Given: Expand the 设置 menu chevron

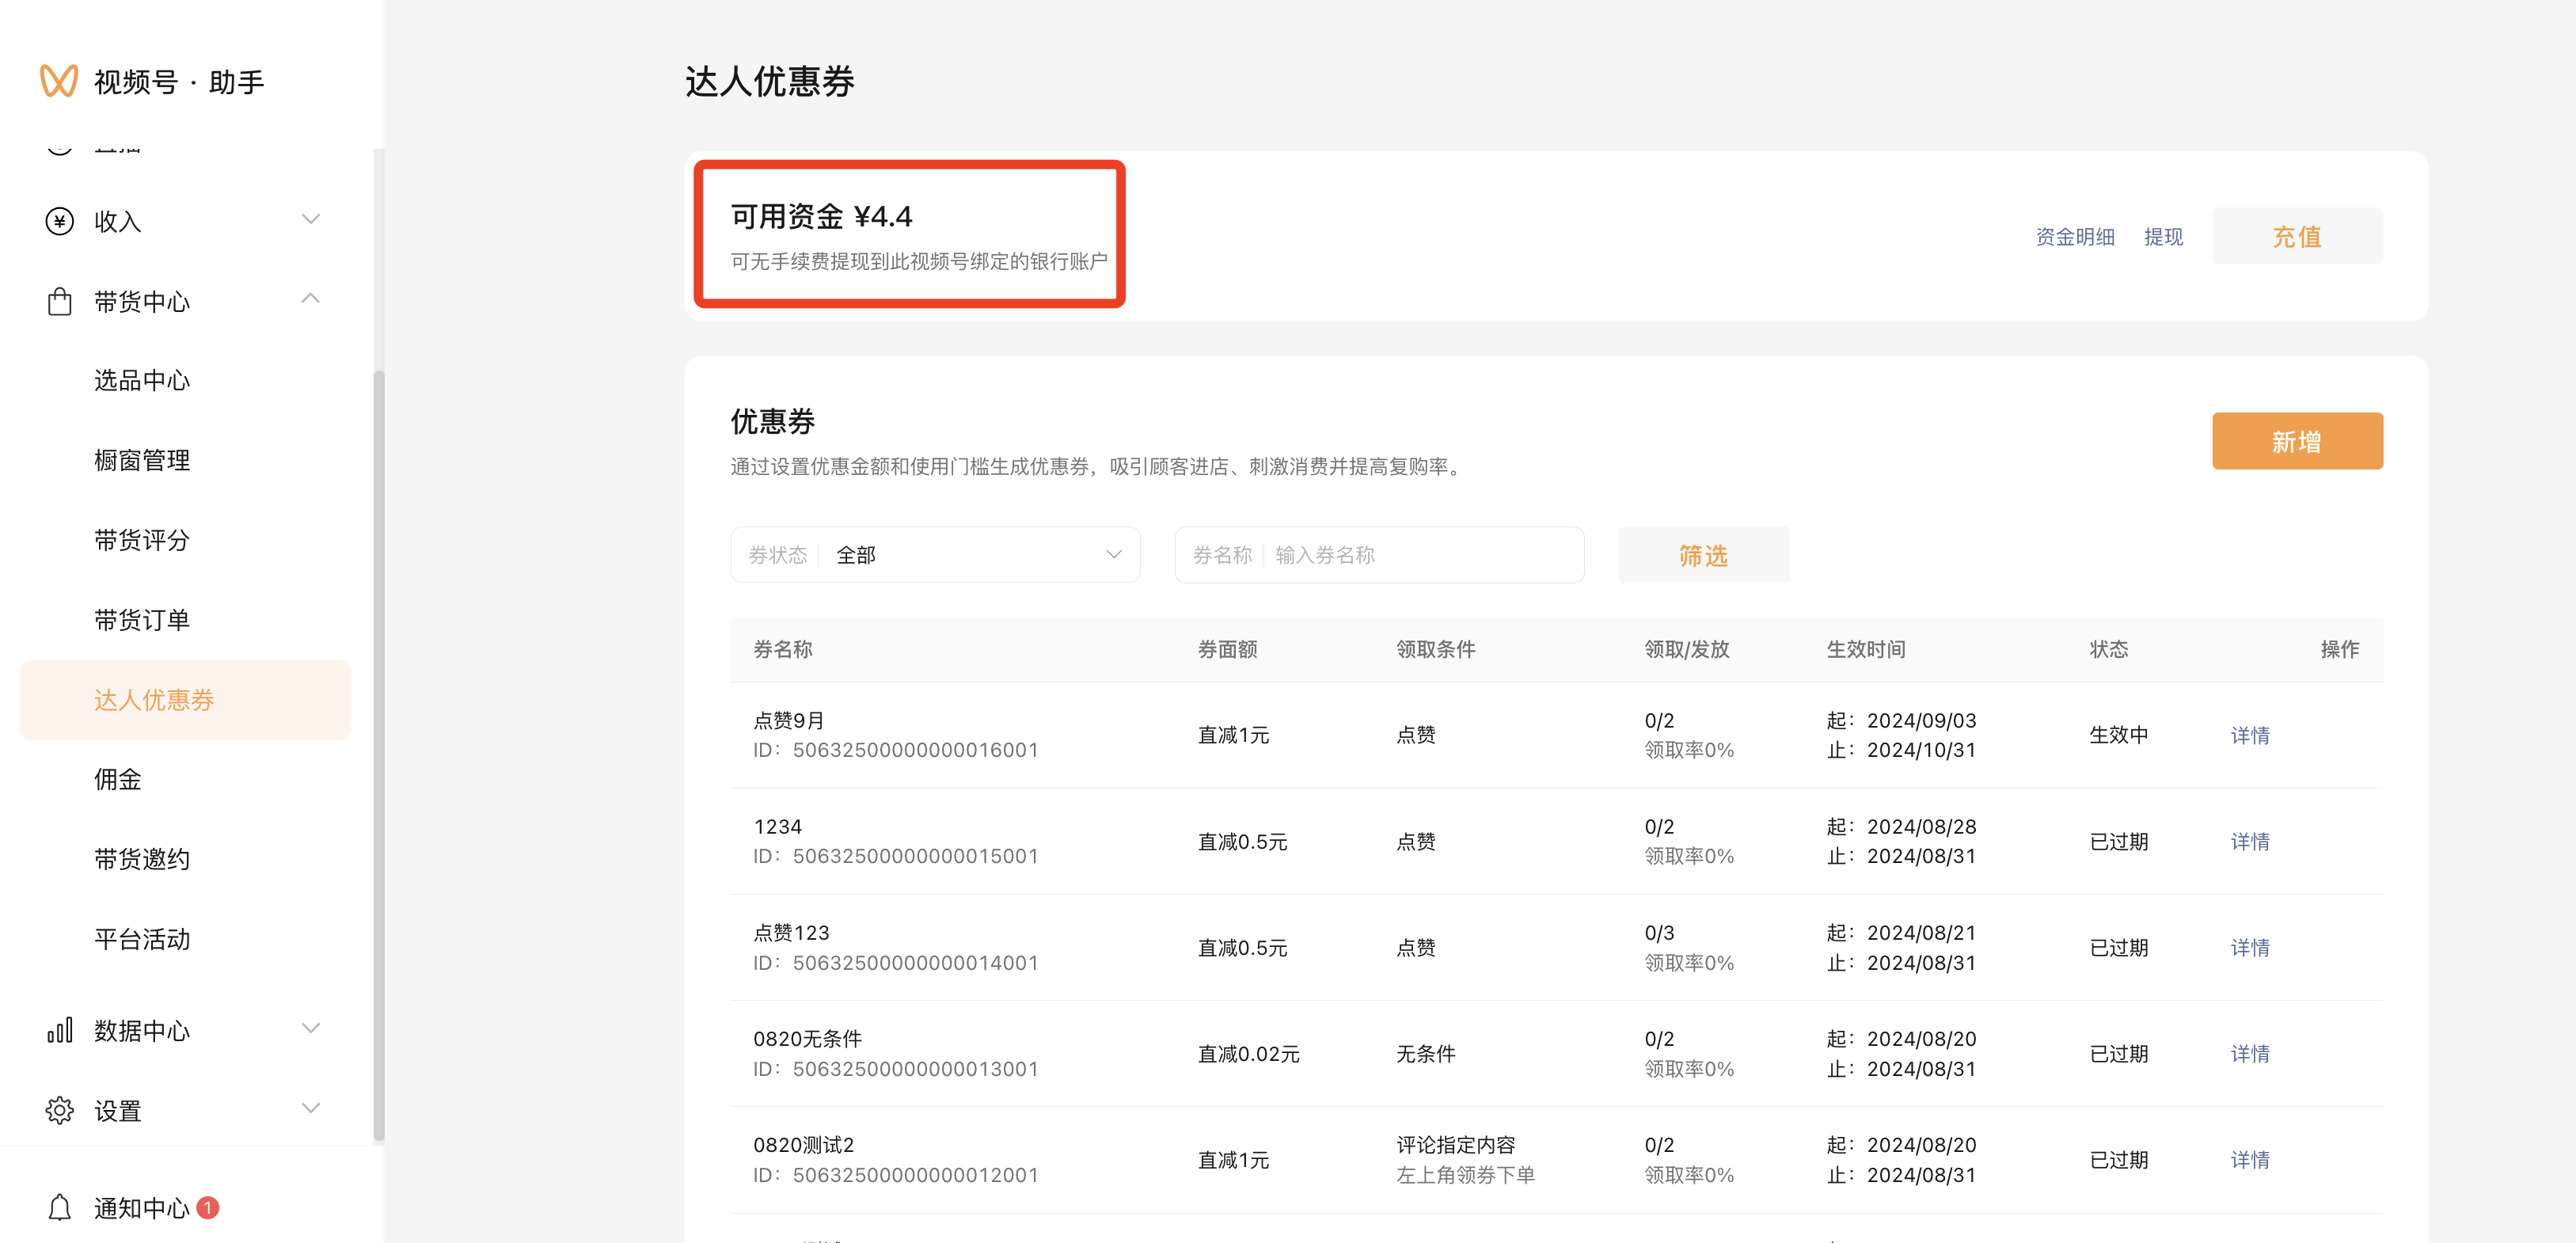Looking at the screenshot, I should [x=310, y=1108].
